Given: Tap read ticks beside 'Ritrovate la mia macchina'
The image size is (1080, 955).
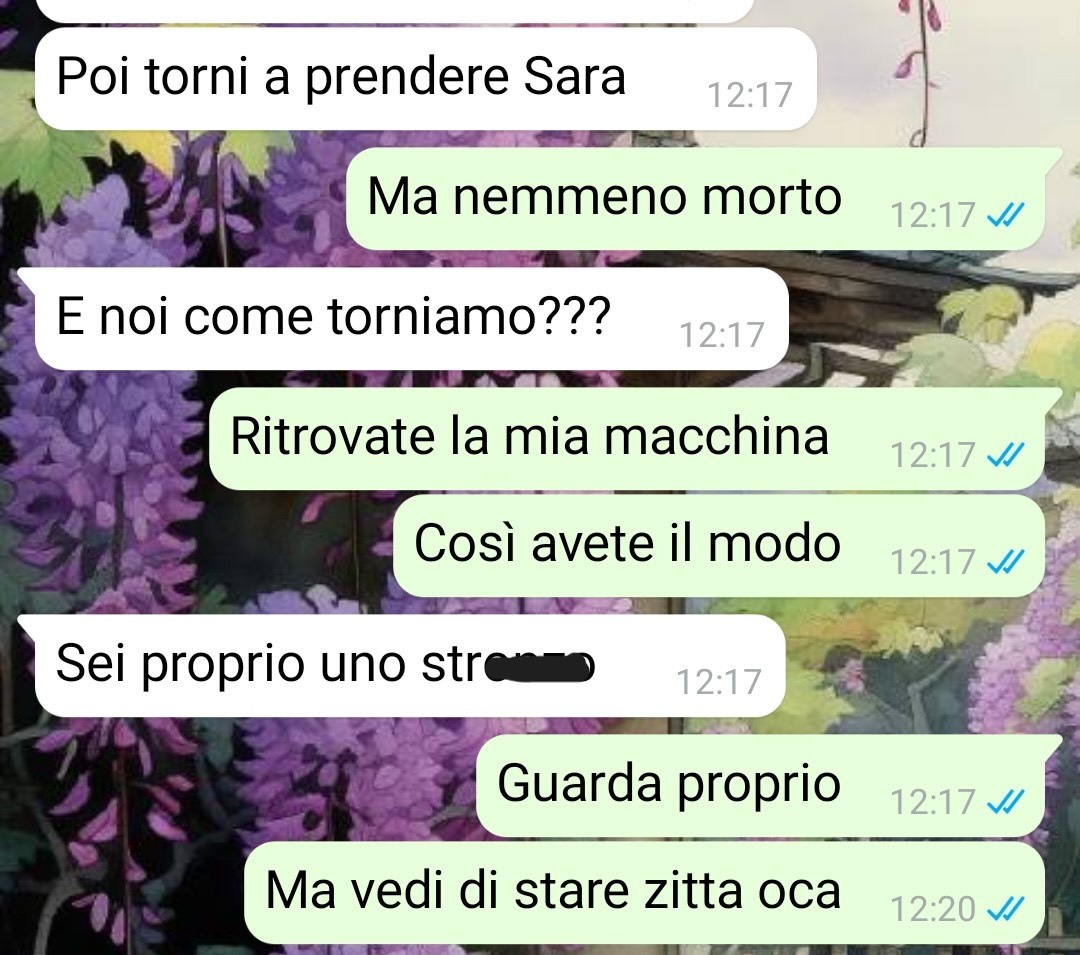Looking at the screenshot, I should (1005, 455).
